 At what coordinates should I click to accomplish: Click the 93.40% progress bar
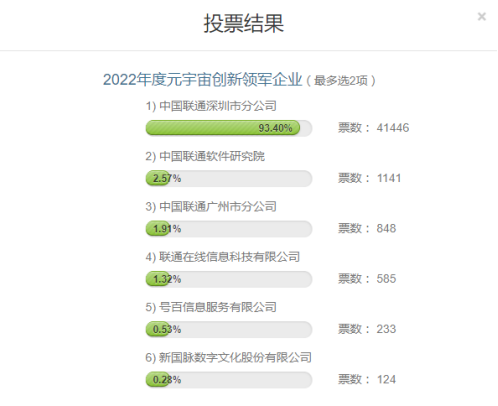tap(229, 128)
